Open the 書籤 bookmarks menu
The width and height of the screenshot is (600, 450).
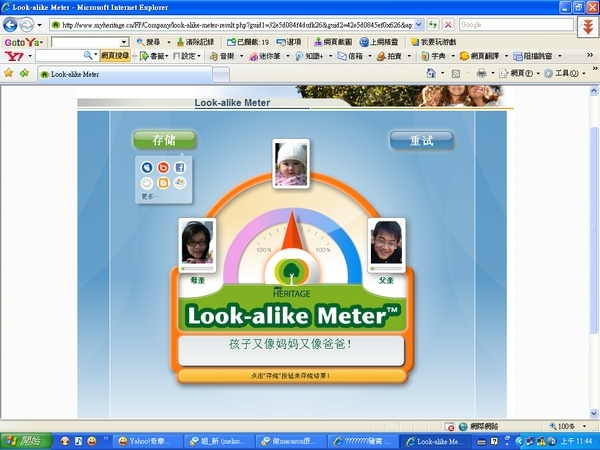(154, 56)
